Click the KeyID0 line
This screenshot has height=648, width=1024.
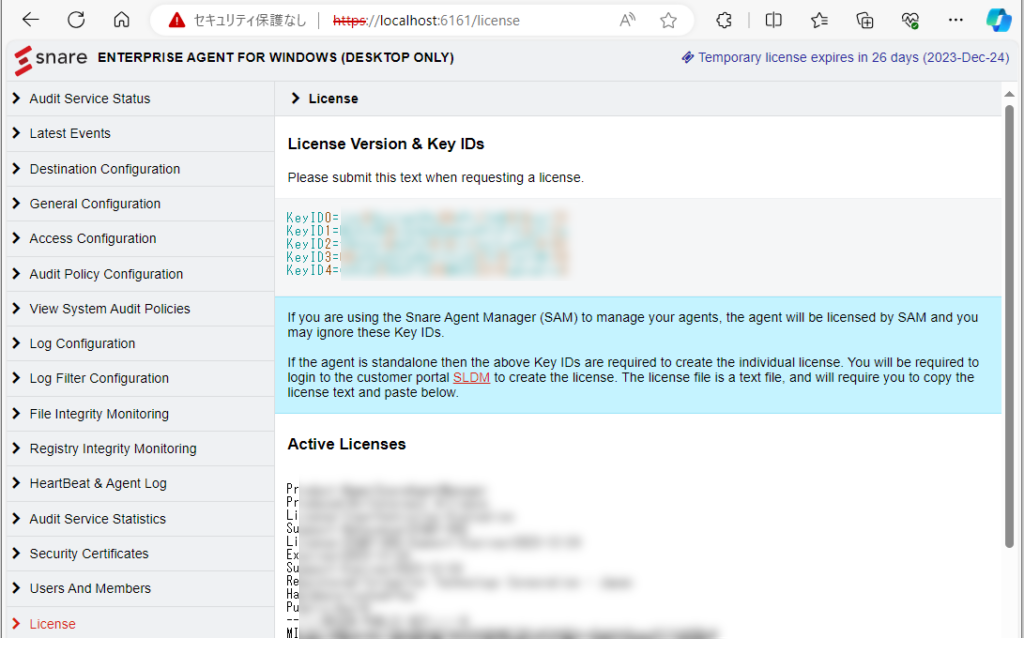(427, 218)
